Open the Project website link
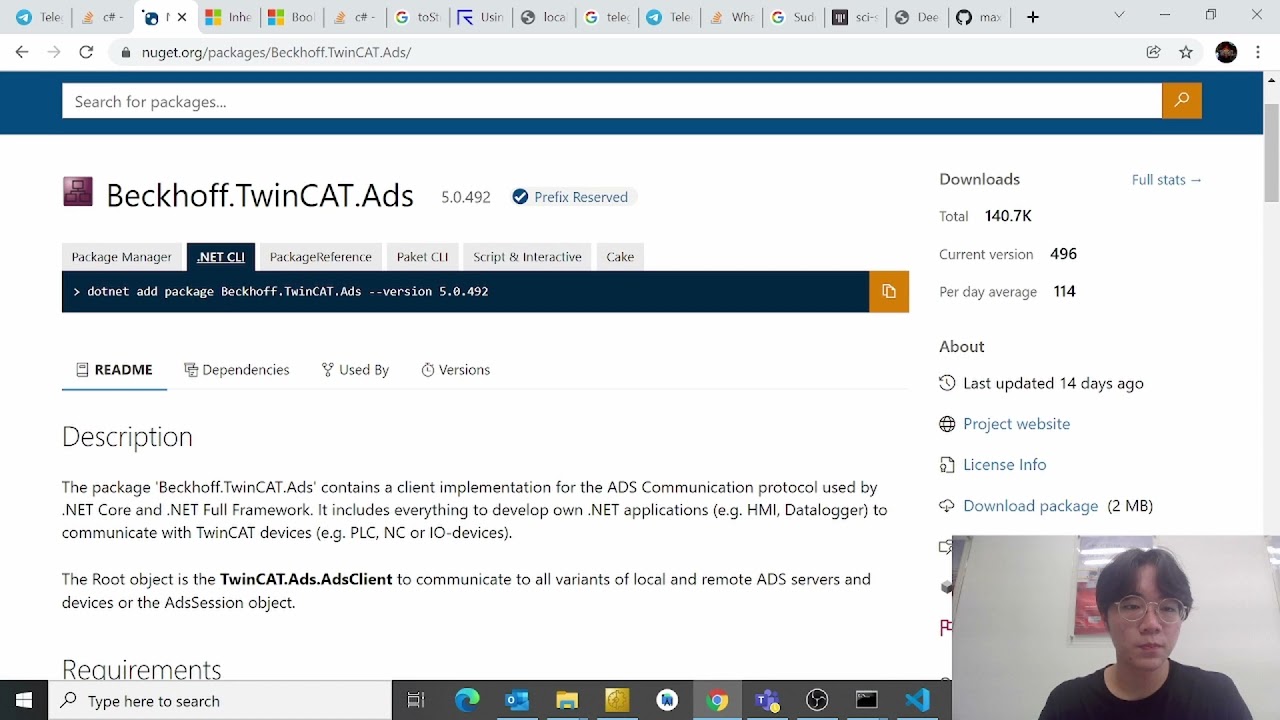Image resolution: width=1280 pixels, height=720 pixels. click(x=1016, y=424)
